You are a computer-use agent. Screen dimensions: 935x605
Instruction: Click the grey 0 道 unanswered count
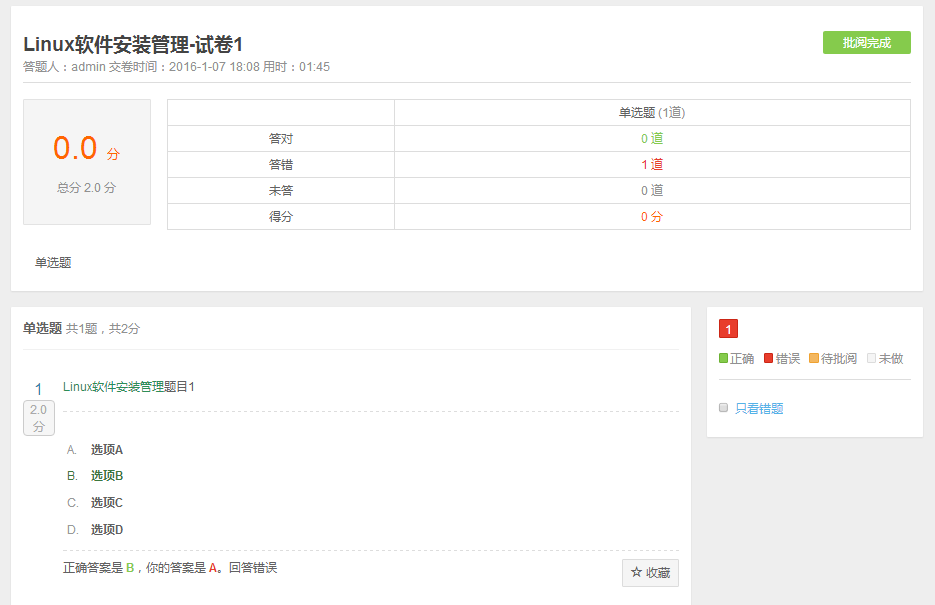tap(652, 191)
